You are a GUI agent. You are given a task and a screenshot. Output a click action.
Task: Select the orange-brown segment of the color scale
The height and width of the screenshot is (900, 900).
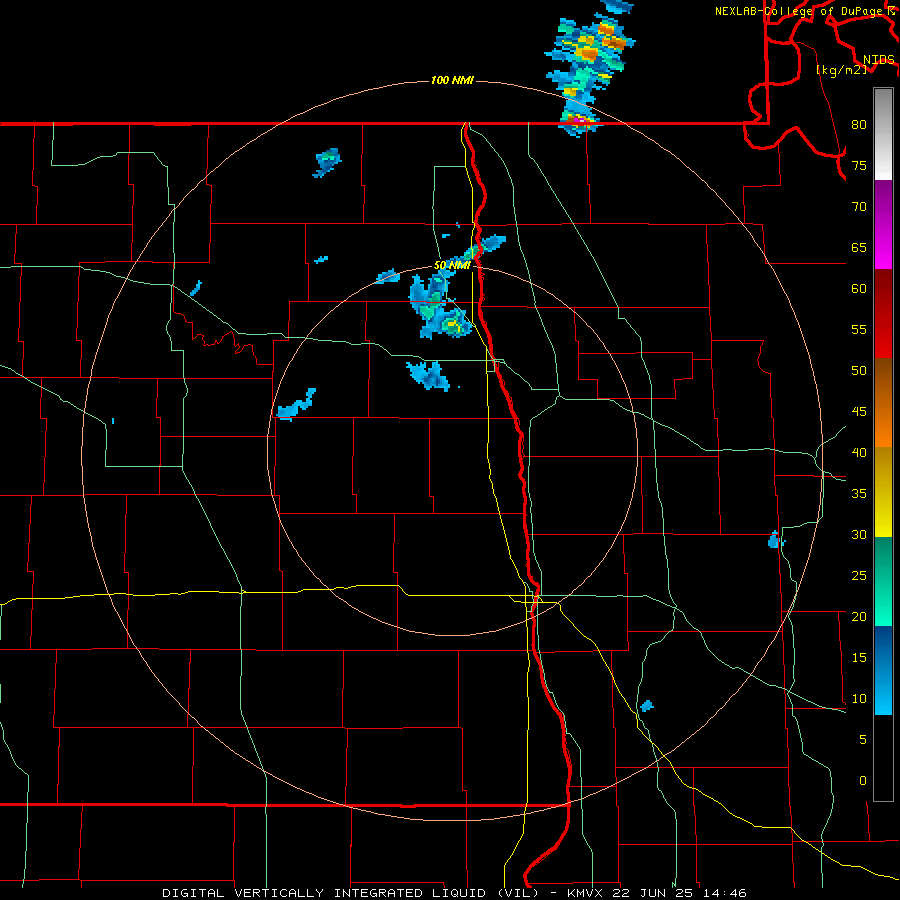(883, 402)
